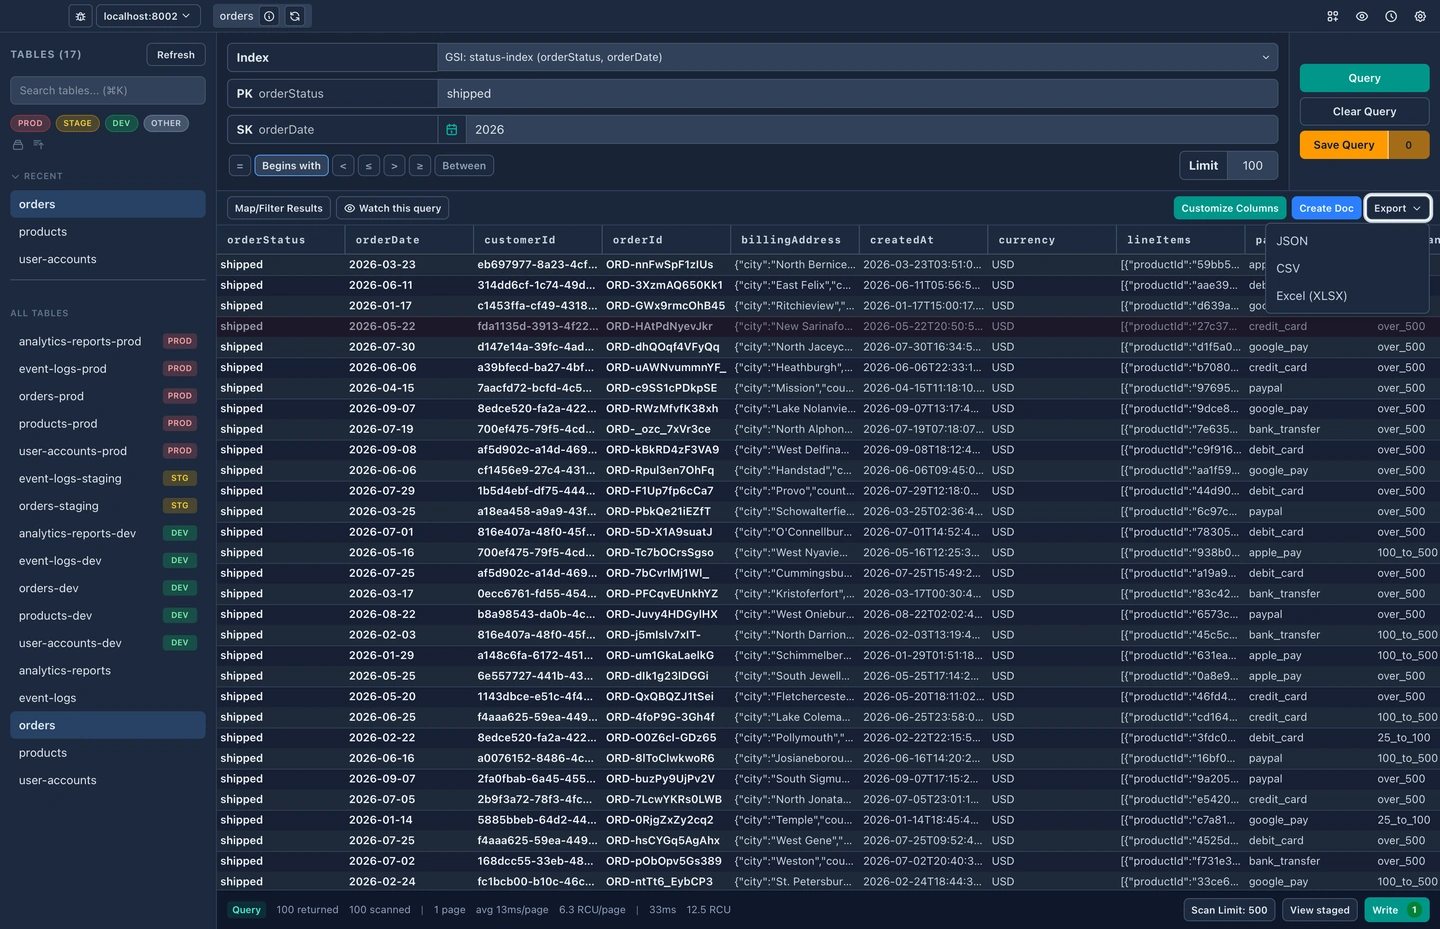Open user-accounts-dev table

click(108, 643)
